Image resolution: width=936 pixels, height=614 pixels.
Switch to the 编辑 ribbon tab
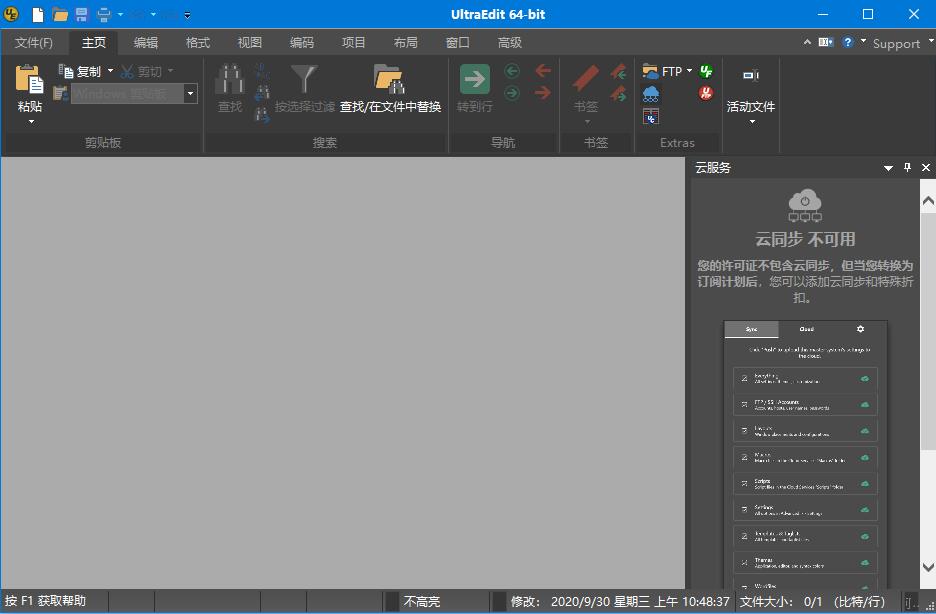point(146,42)
